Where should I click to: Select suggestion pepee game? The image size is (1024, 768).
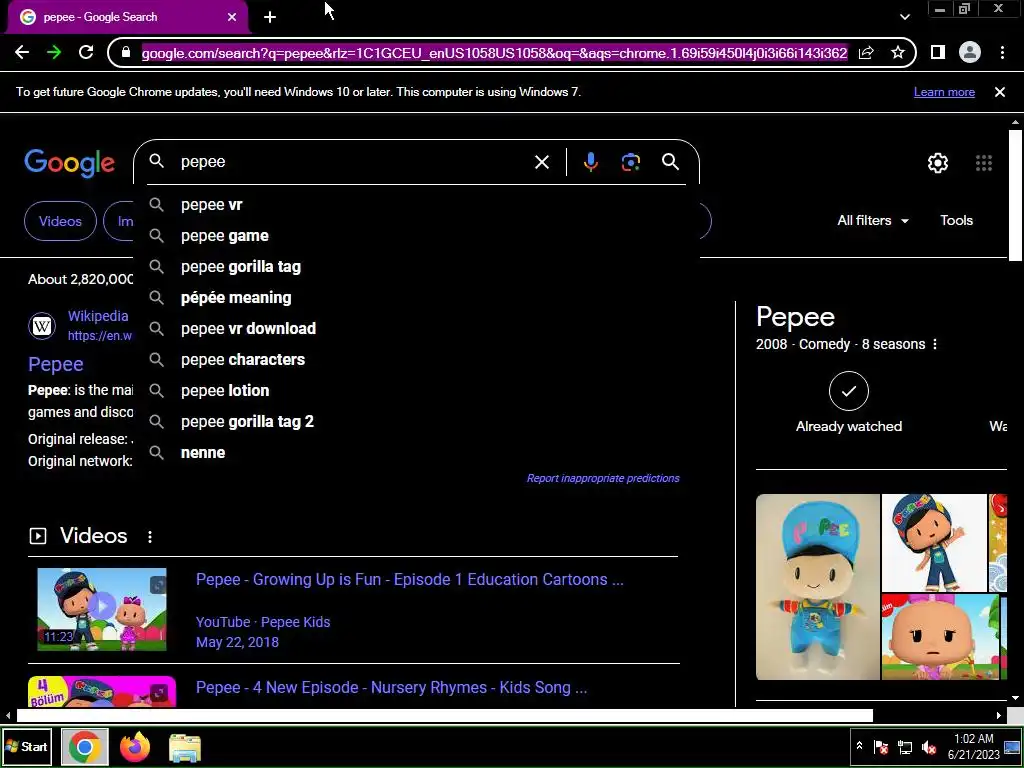pyautogui.click(x=417, y=236)
